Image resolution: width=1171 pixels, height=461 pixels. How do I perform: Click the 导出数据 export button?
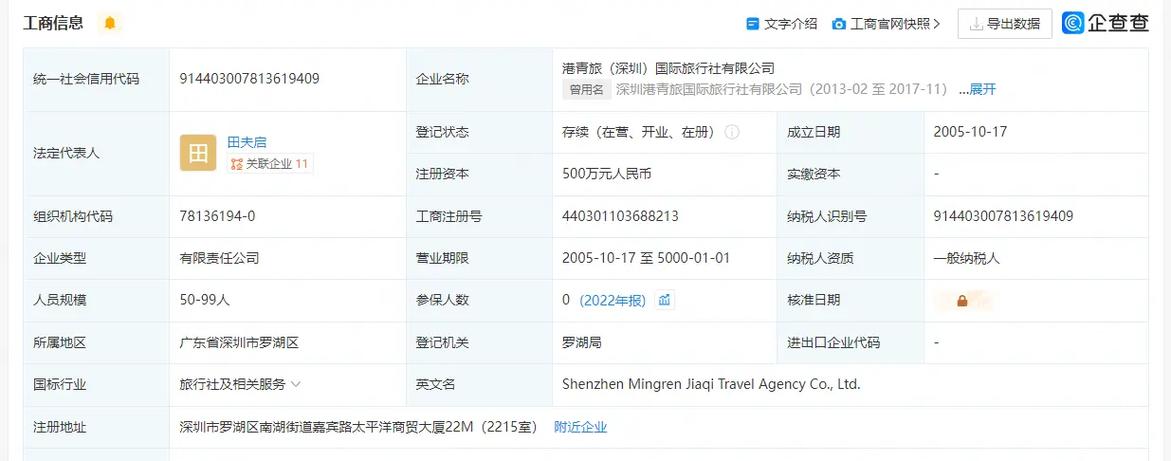coord(1004,24)
